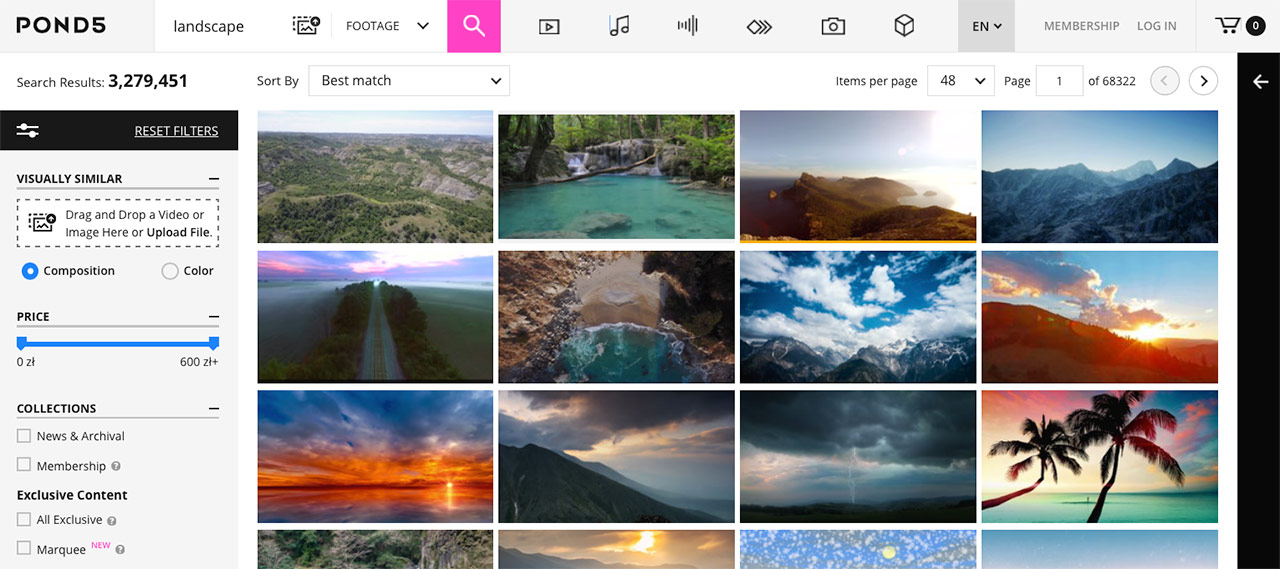1280x569 pixels.
Task: Open the aerial green badlands thumbnail
Action: click(375, 177)
